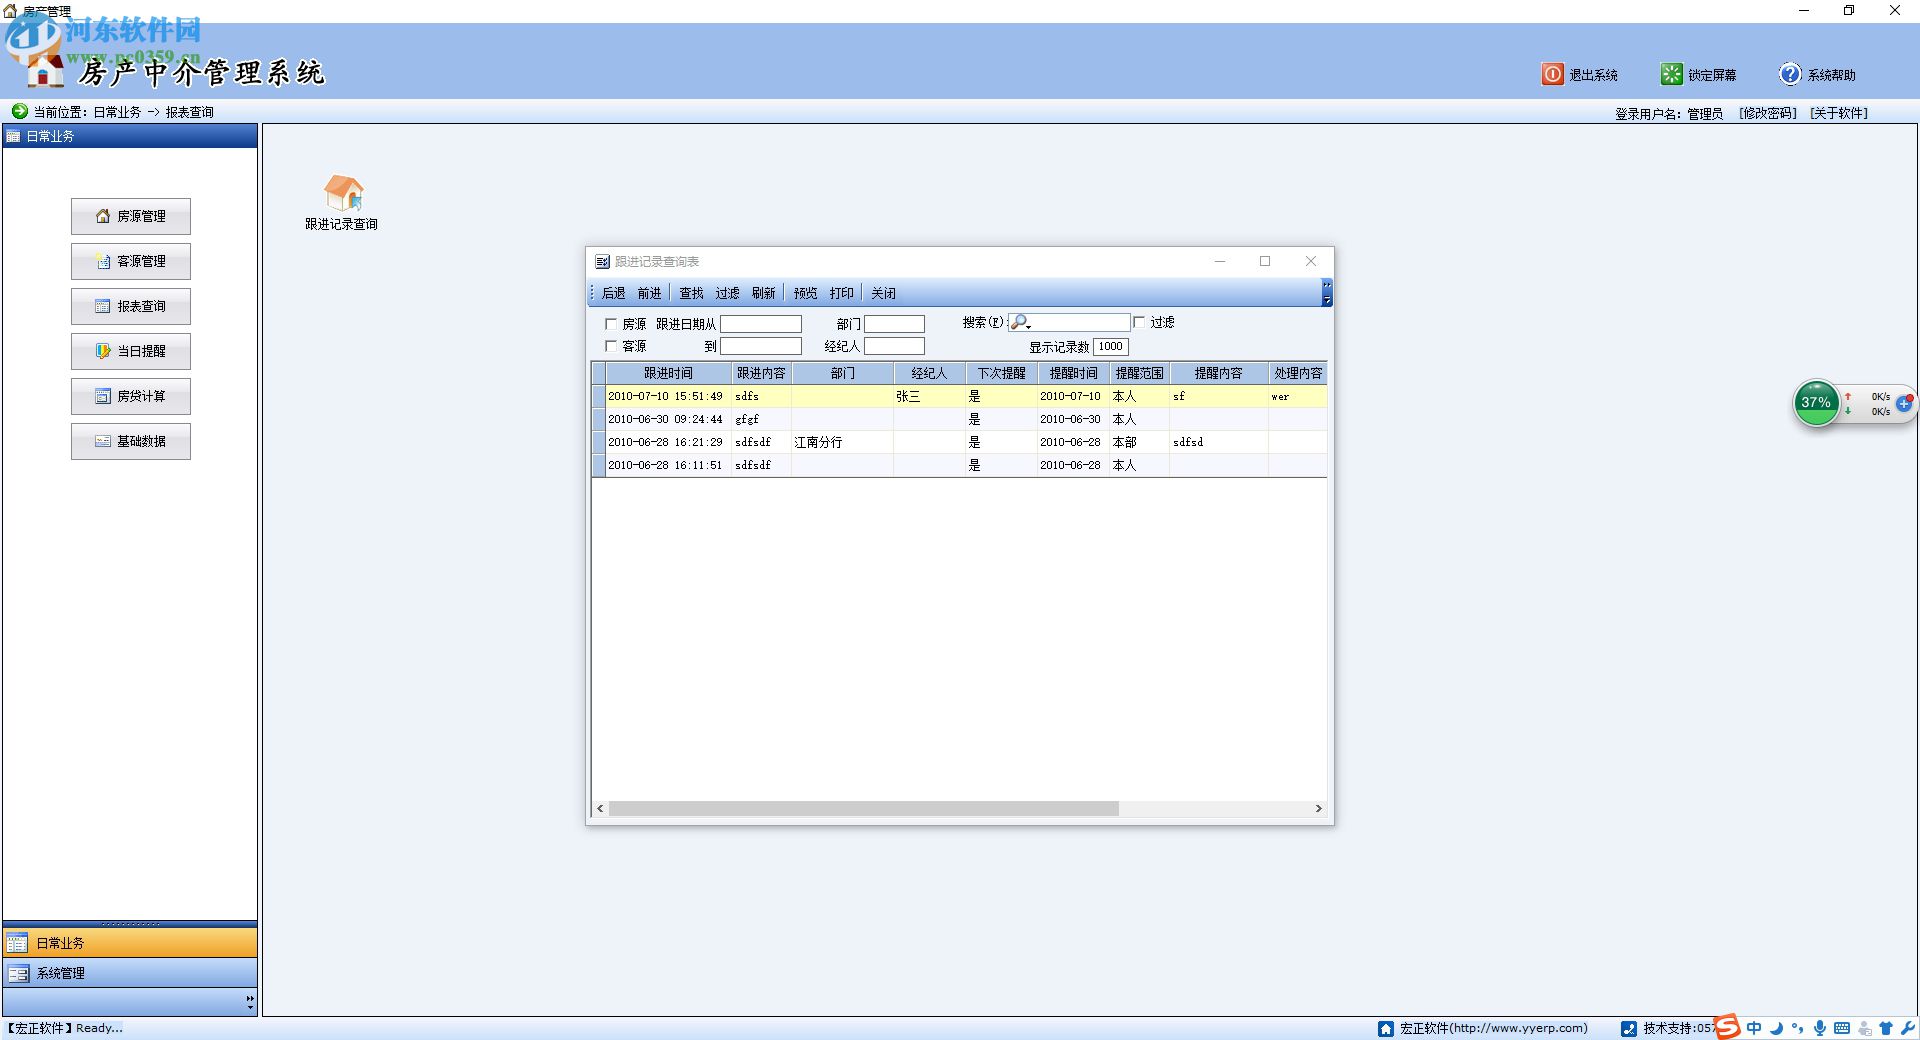Click the search magnifier icon in 搜索 box
This screenshot has height=1040, width=1920.
(1019, 322)
